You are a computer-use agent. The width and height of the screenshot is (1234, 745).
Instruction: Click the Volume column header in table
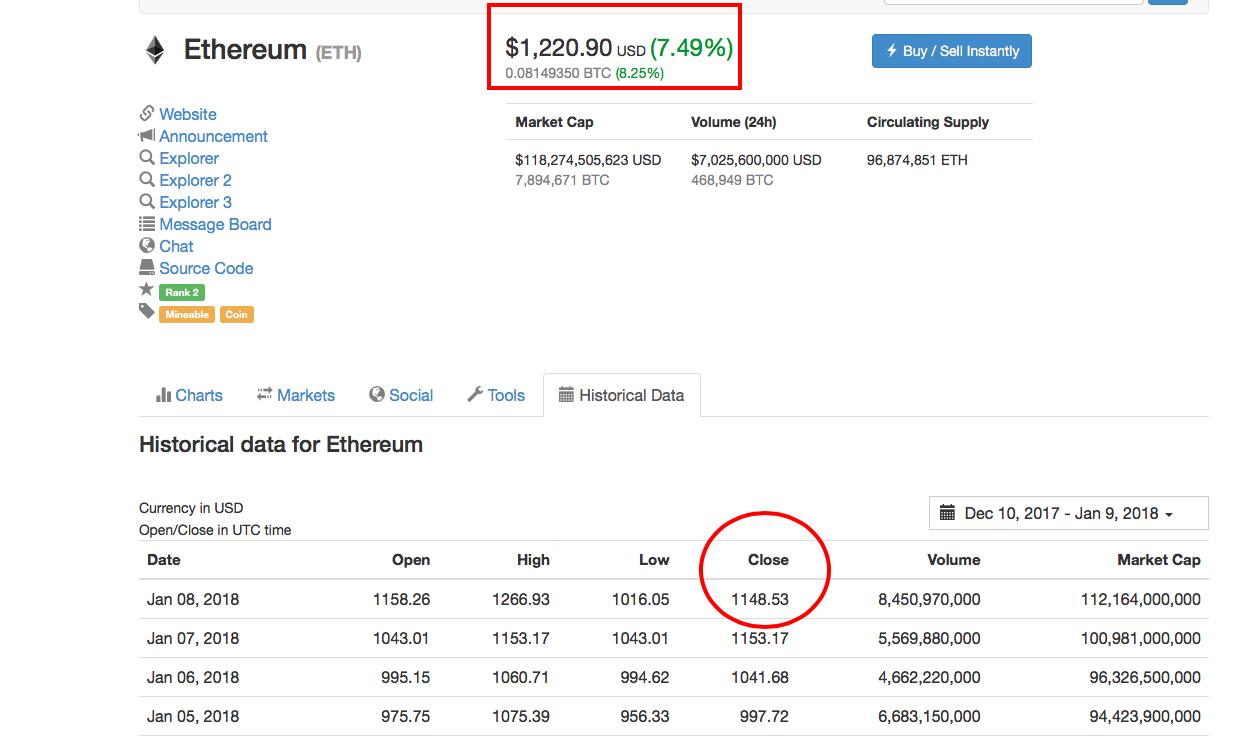coord(954,560)
